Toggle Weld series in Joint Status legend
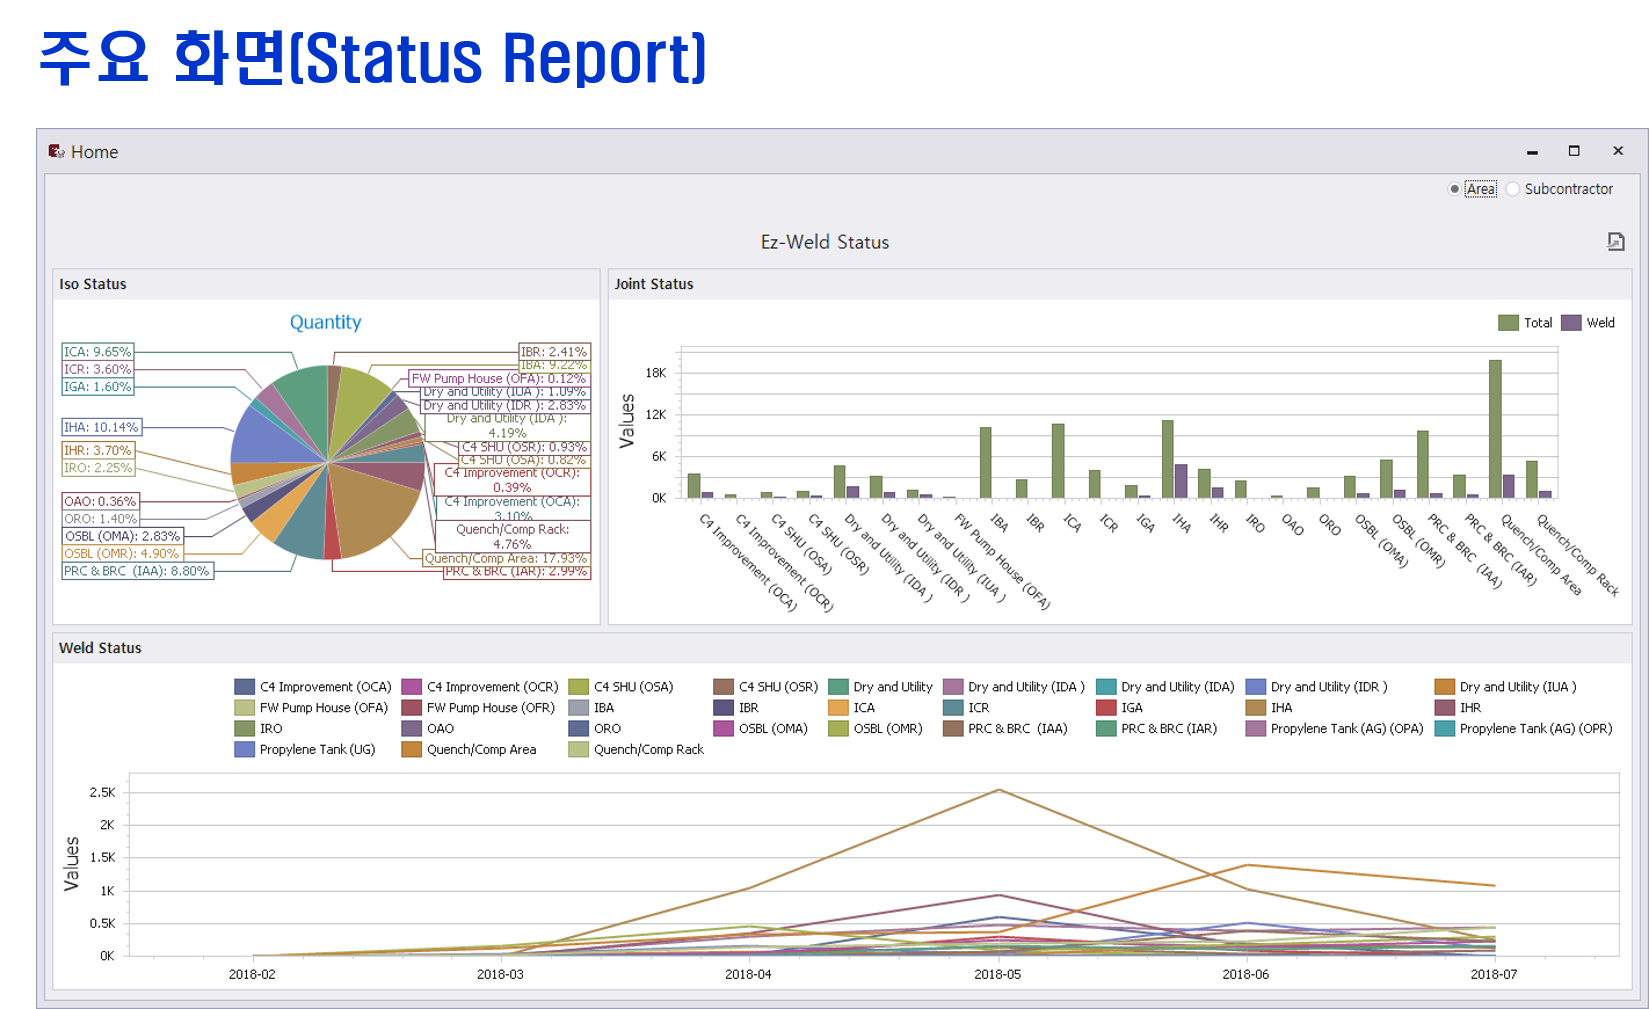The width and height of the screenshot is (1649, 1009). tap(1588, 323)
